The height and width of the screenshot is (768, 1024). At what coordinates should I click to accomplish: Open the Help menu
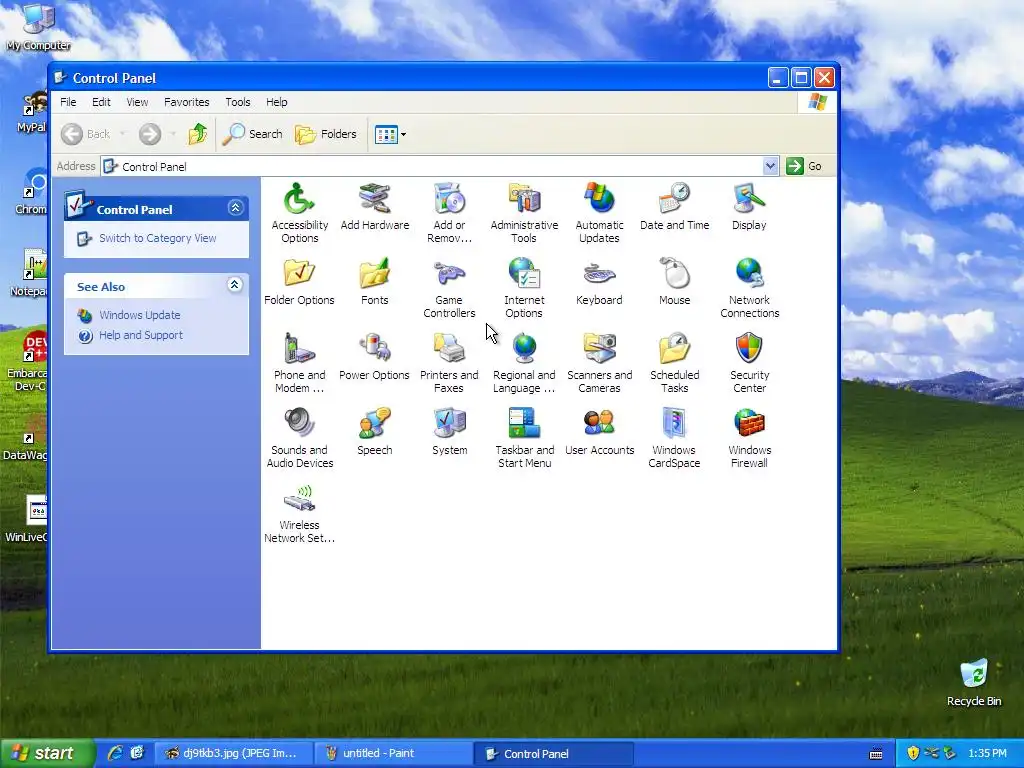click(277, 102)
